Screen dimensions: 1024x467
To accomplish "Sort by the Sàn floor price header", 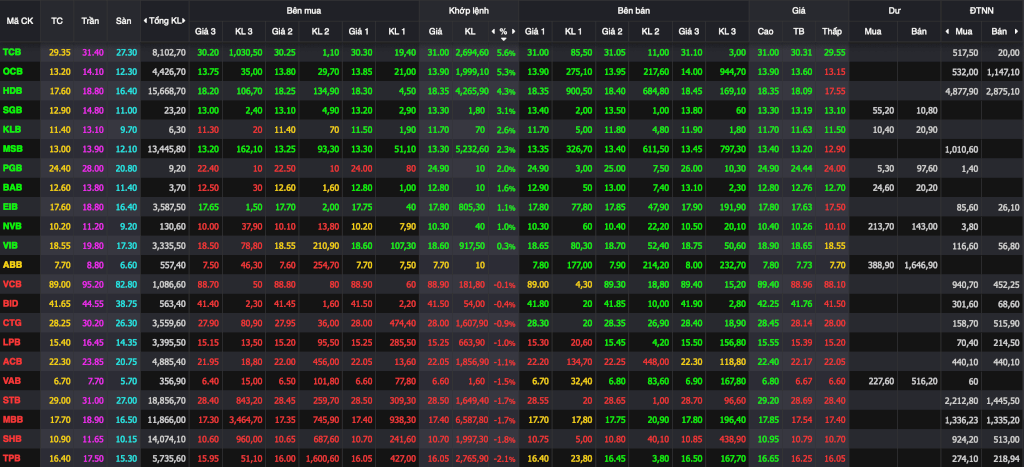I will point(123,21).
